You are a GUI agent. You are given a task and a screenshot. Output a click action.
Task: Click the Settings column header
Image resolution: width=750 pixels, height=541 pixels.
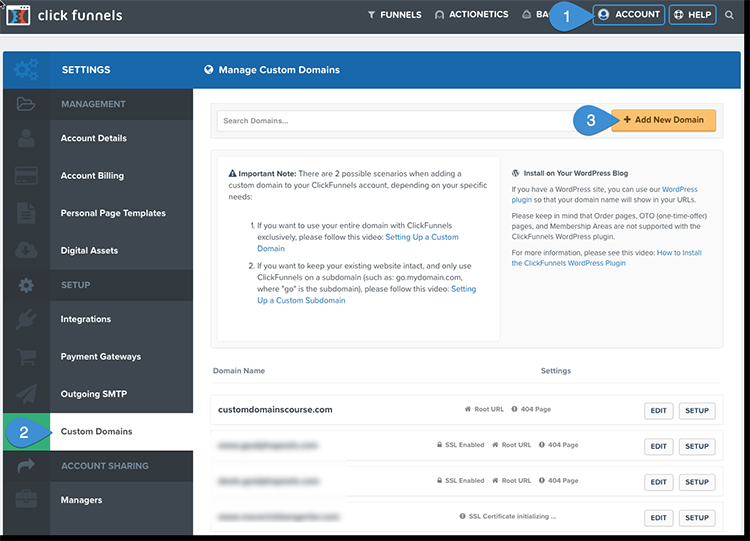click(x=556, y=371)
